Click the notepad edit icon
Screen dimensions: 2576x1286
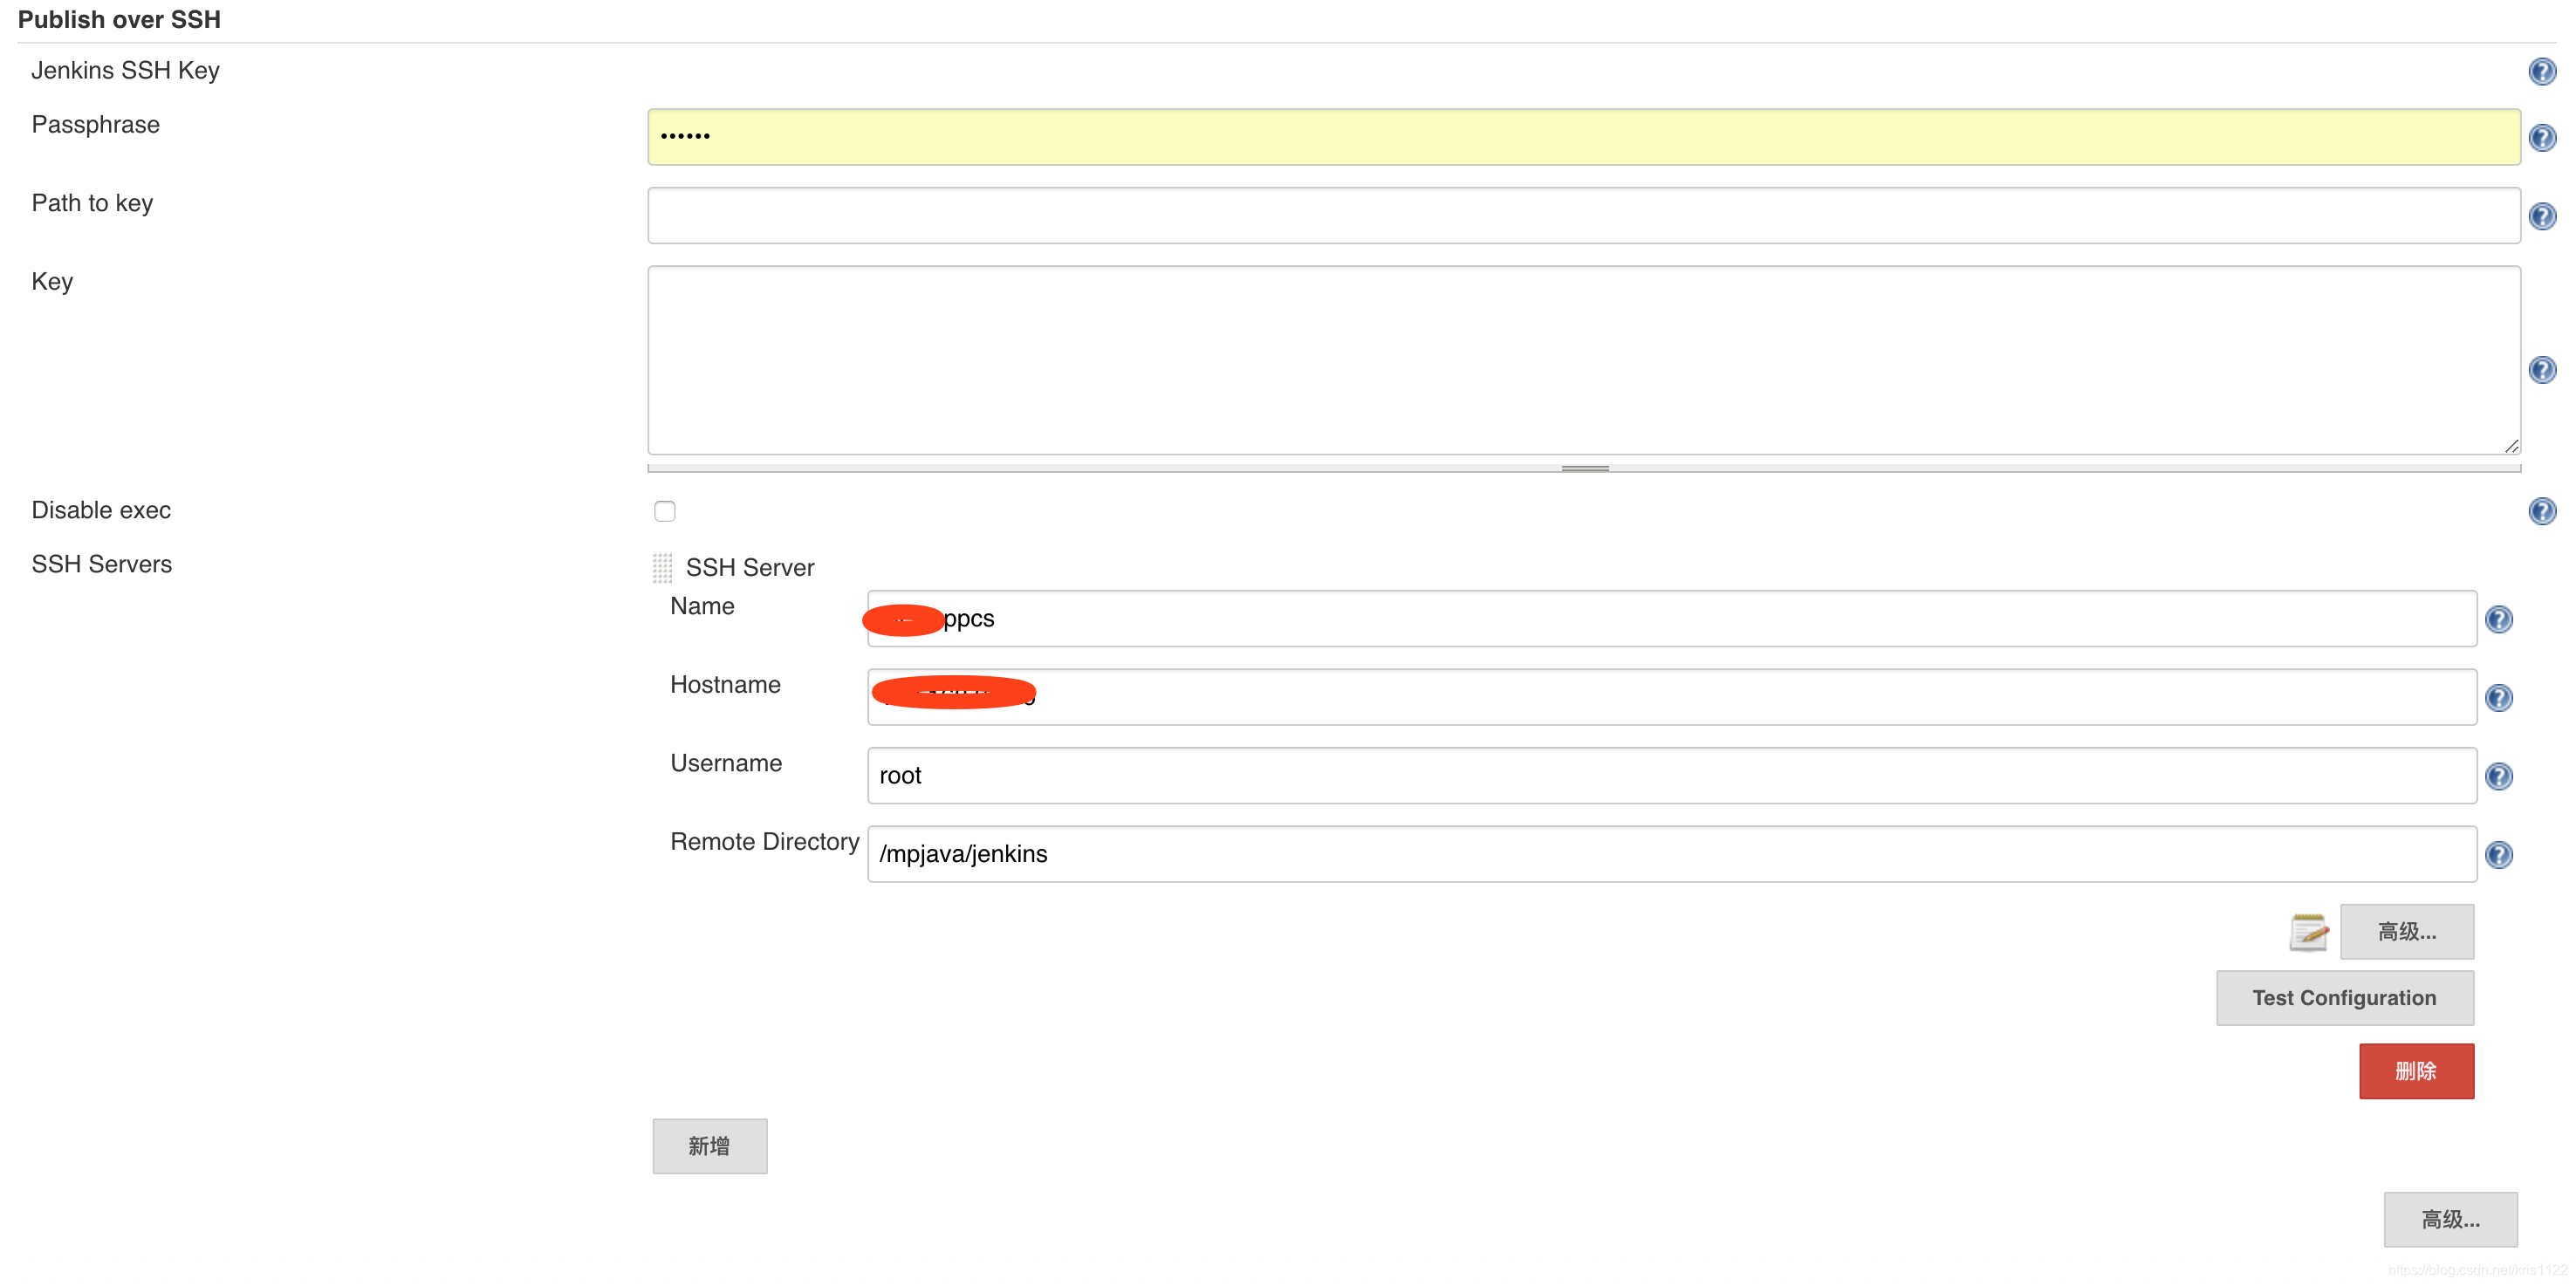click(2308, 932)
